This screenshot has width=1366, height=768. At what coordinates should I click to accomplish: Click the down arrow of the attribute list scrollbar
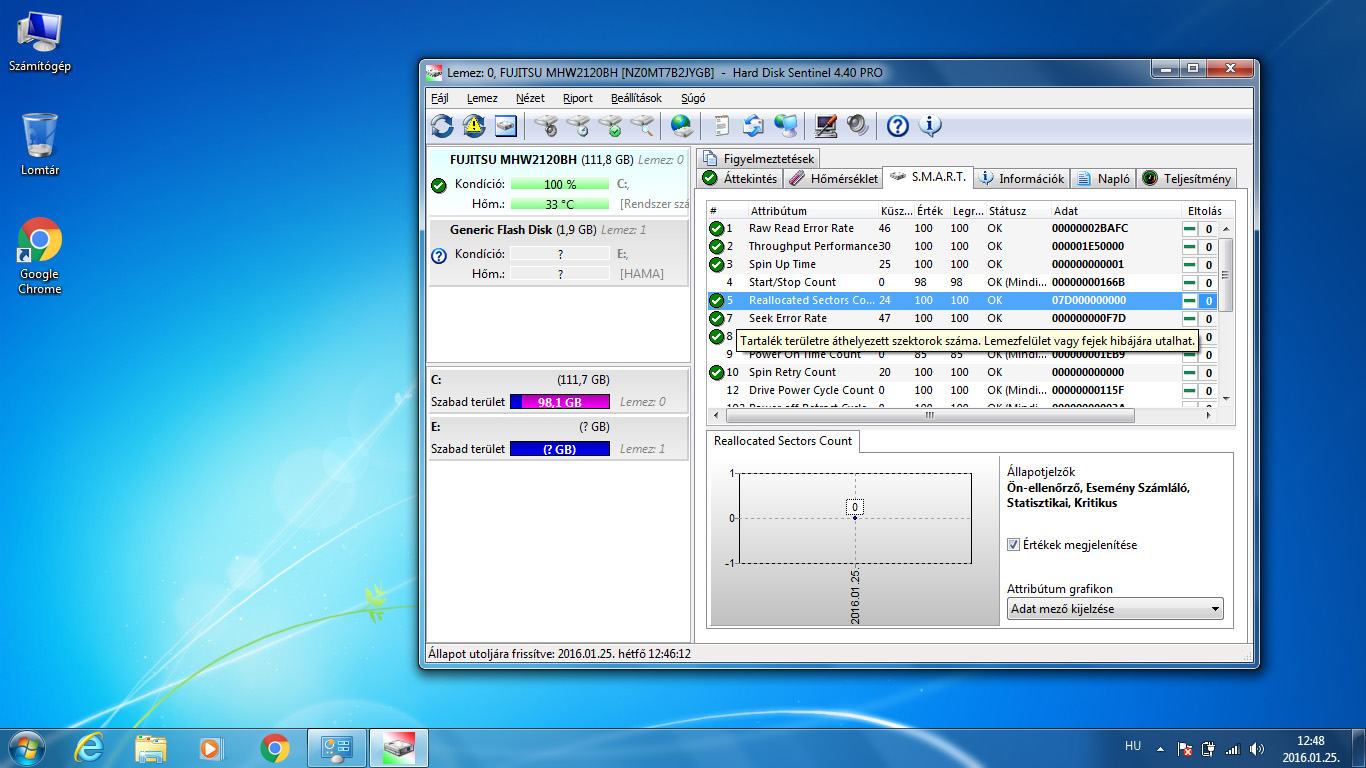tap(1226, 398)
